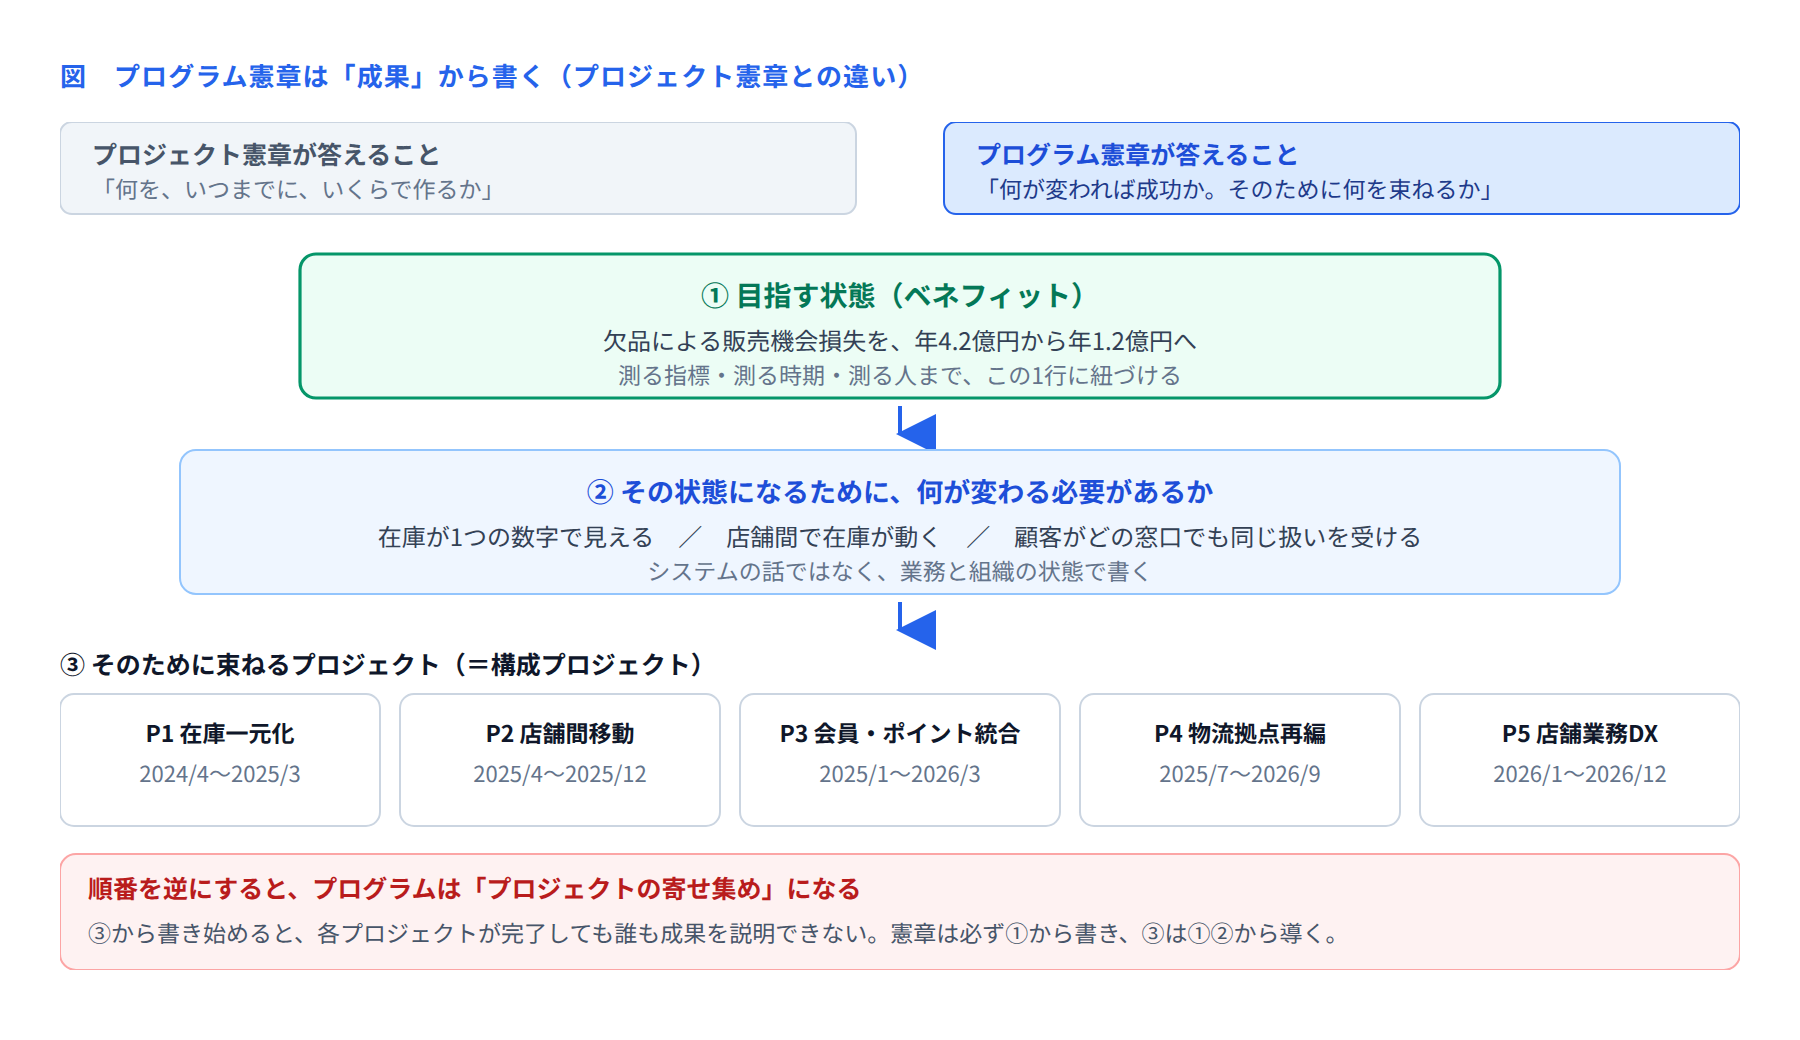Screen dimensions: 1800x1040
Task: Click the text 「何が変われば成功か。そのために何を束ねるか」
Action: coord(1239,190)
